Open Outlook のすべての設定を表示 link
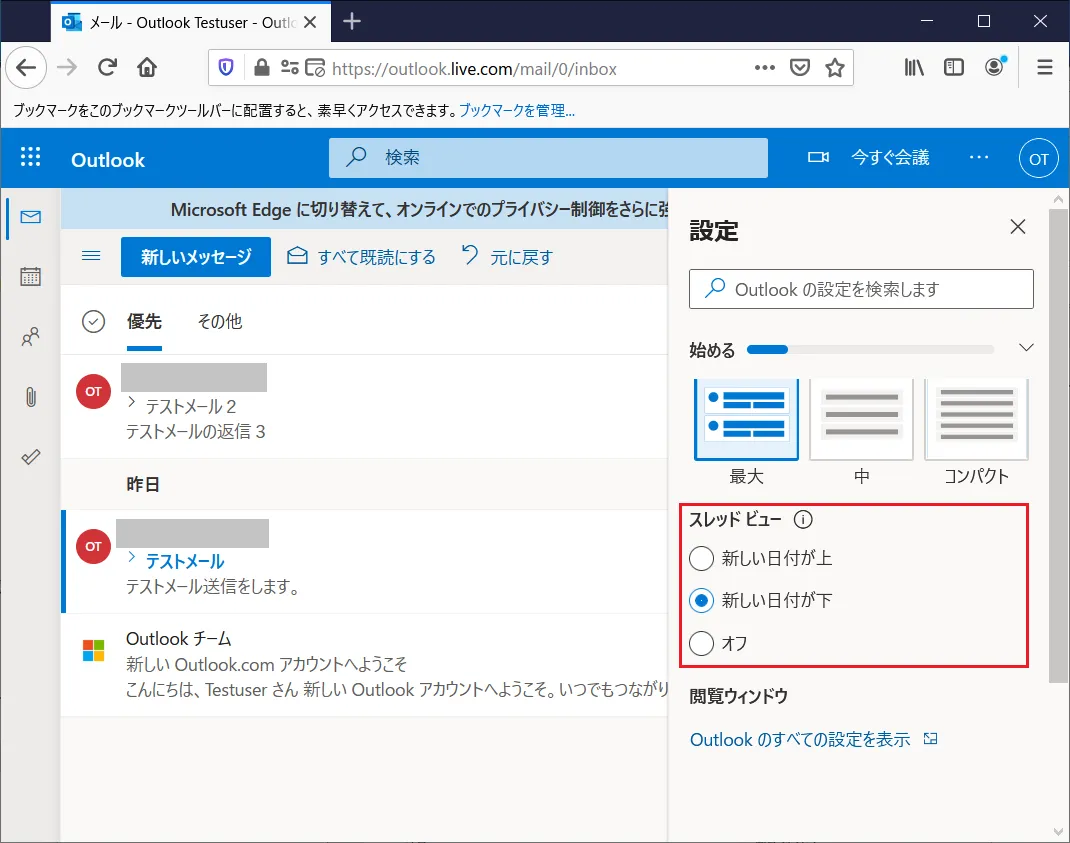This screenshot has height=843, width=1070. (x=813, y=740)
